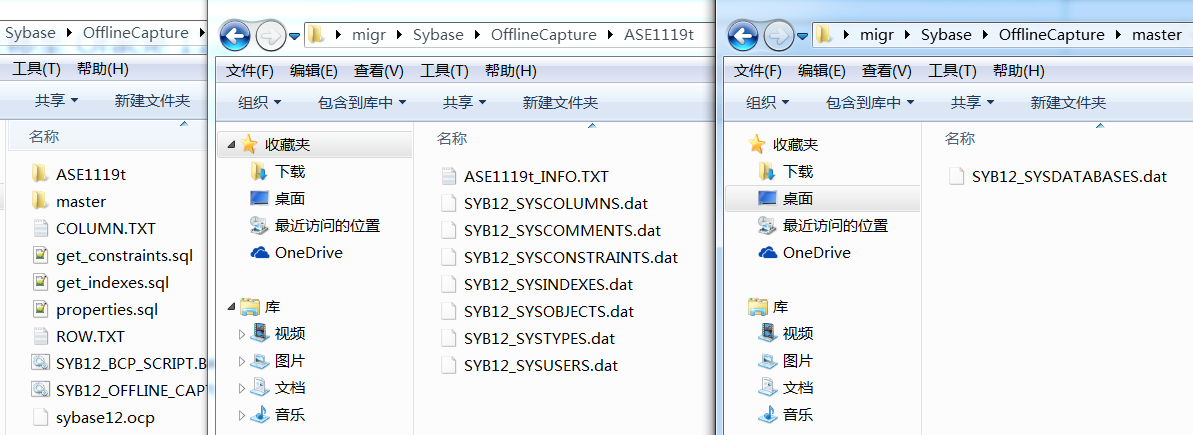
Task: Expand 音乐 node in ASE1119t window
Action: pos(243,415)
